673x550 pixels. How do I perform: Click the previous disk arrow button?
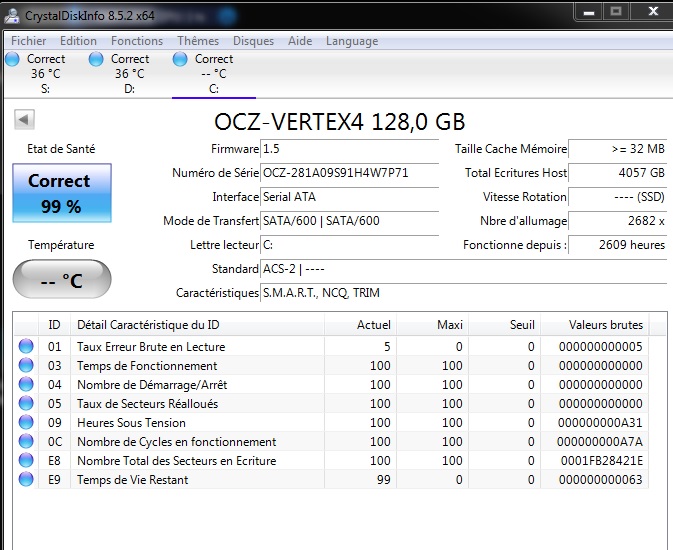[x=24, y=119]
